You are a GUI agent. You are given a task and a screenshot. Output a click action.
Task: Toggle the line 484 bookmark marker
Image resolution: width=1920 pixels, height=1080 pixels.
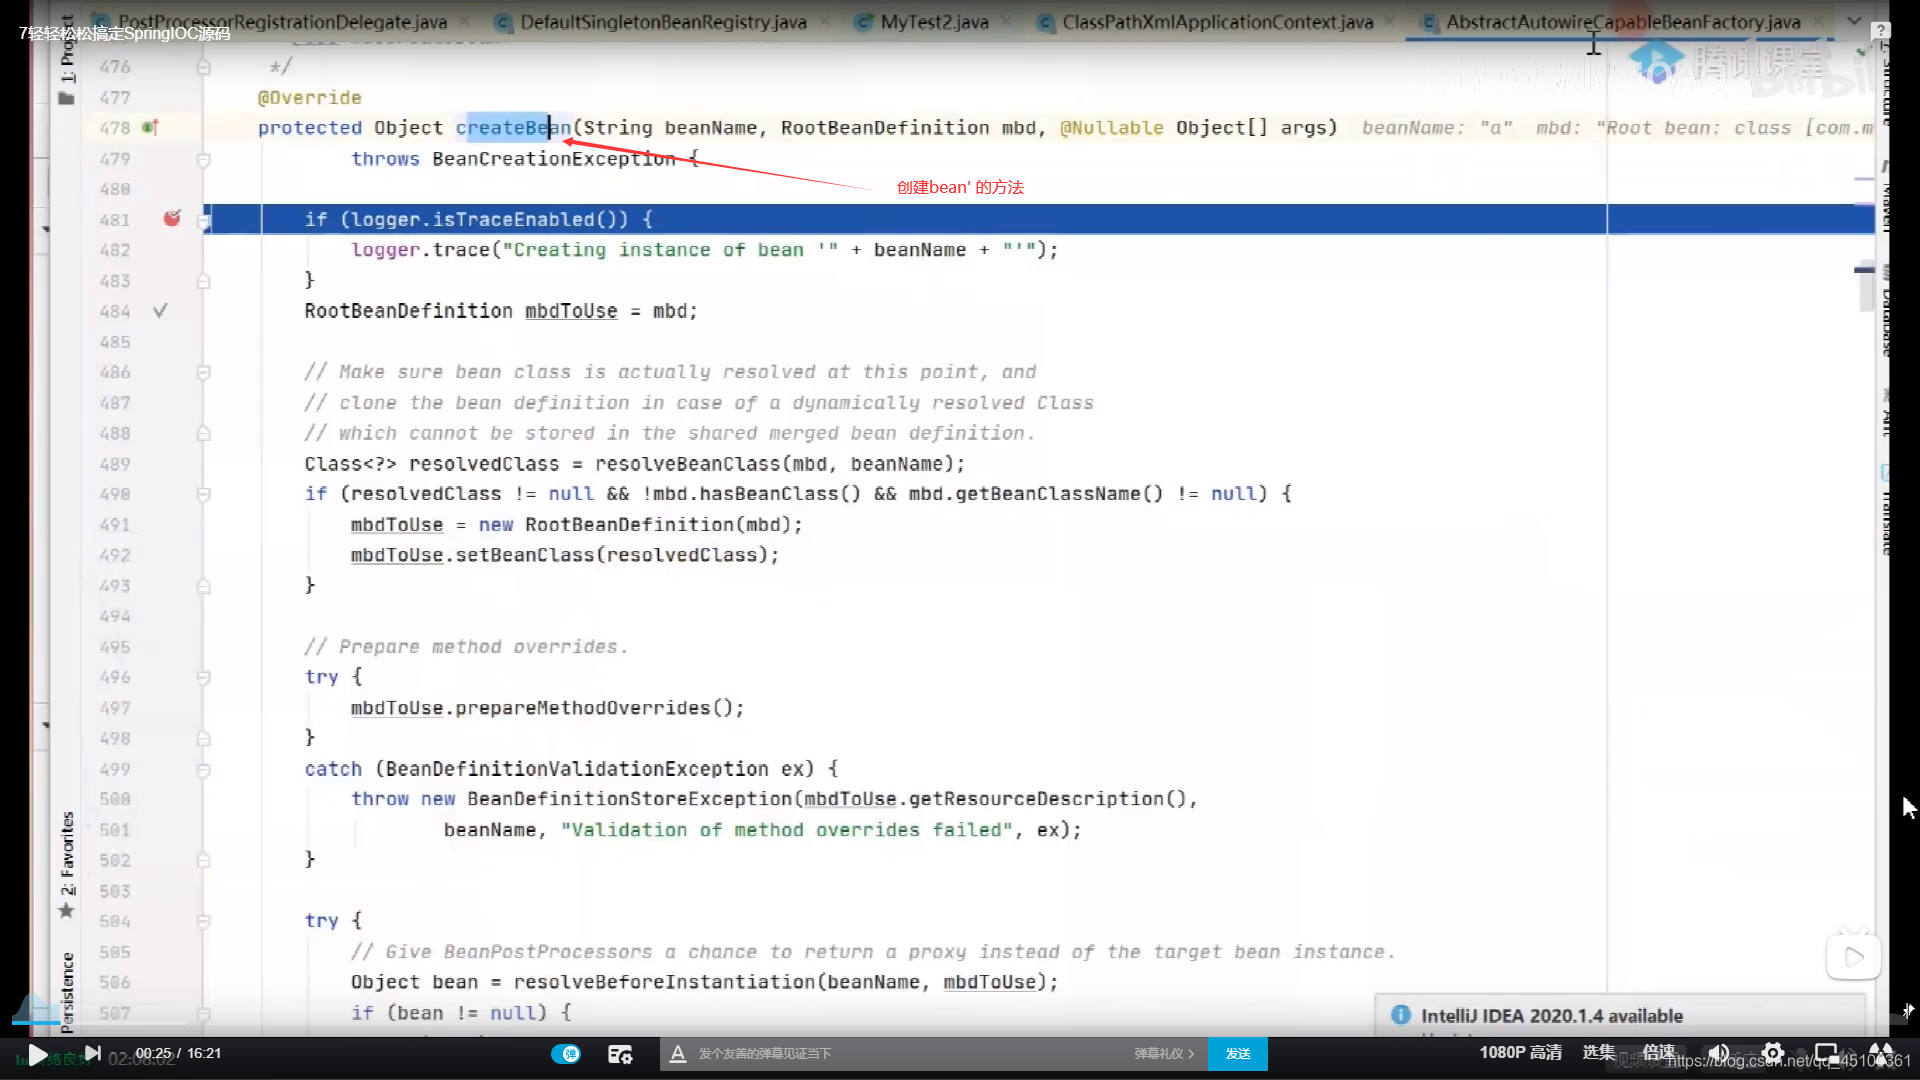coord(160,310)
